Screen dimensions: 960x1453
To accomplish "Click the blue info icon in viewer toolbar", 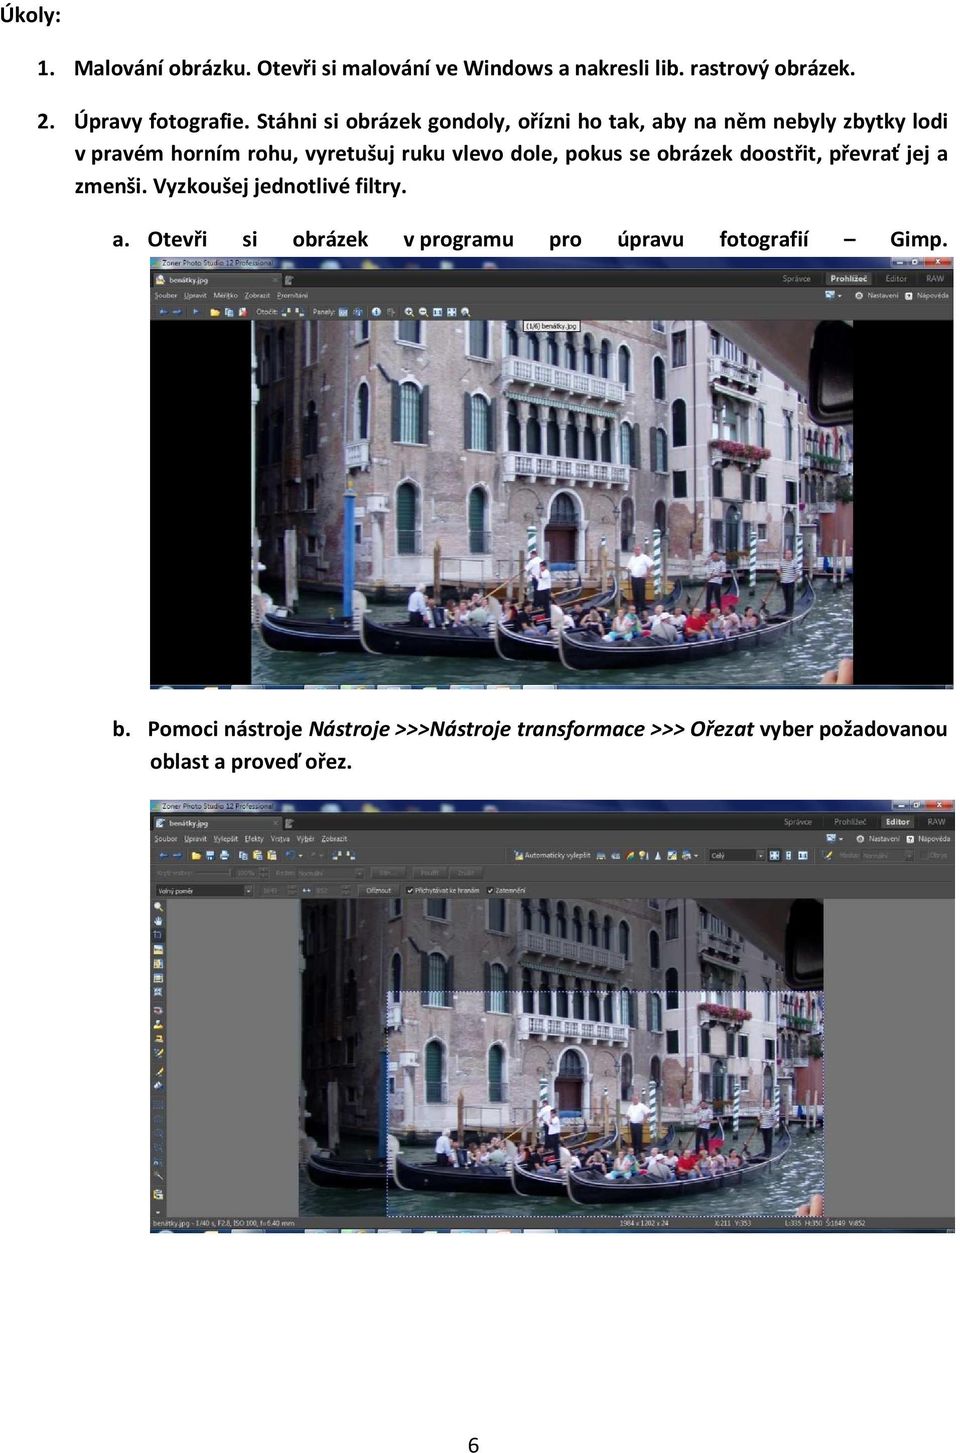I will (x=376, y=312).
